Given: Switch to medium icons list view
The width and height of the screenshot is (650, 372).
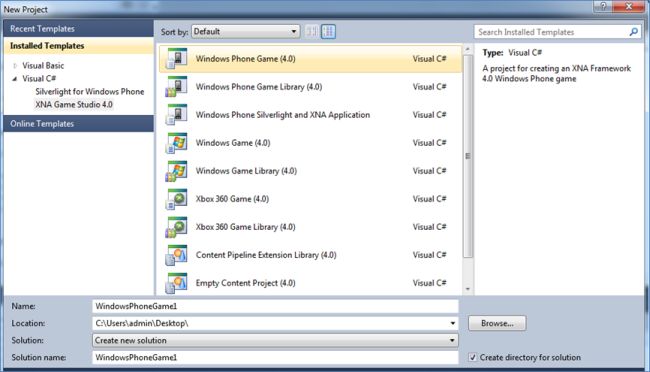Looking at the screenshot, I should coord(328,32).
